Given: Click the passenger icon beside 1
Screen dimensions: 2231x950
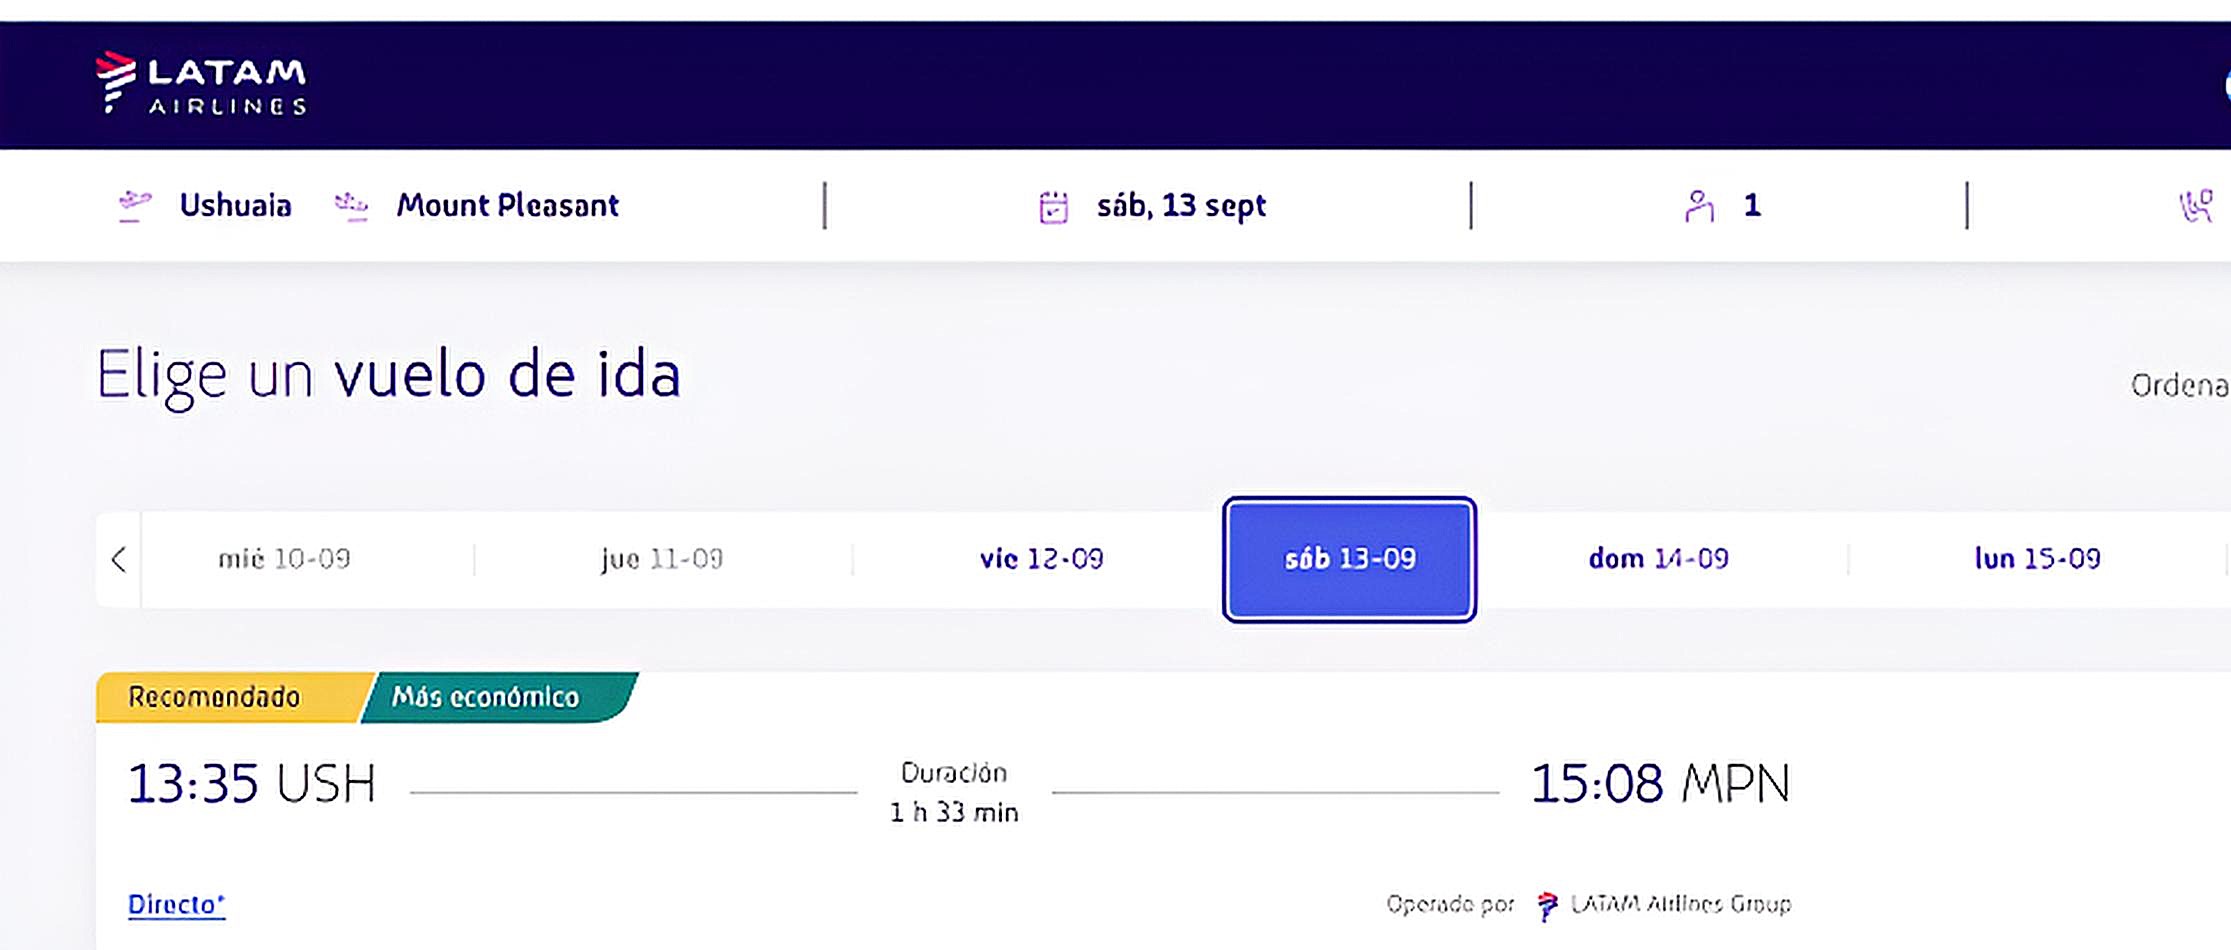Looking at the screenshot, I should (1698, 206).
